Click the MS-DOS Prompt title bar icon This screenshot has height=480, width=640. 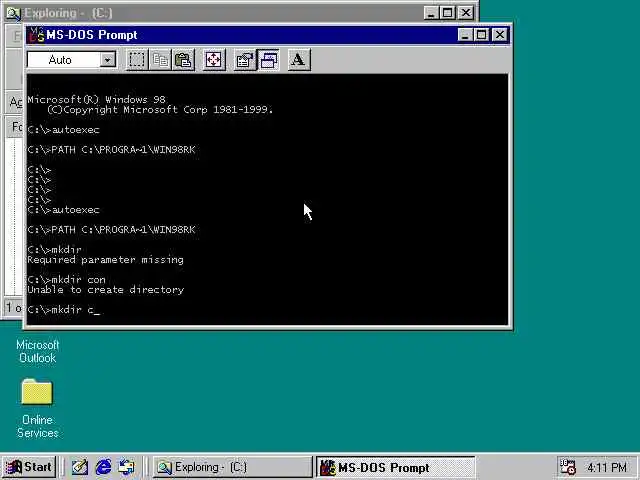point(37,35)
